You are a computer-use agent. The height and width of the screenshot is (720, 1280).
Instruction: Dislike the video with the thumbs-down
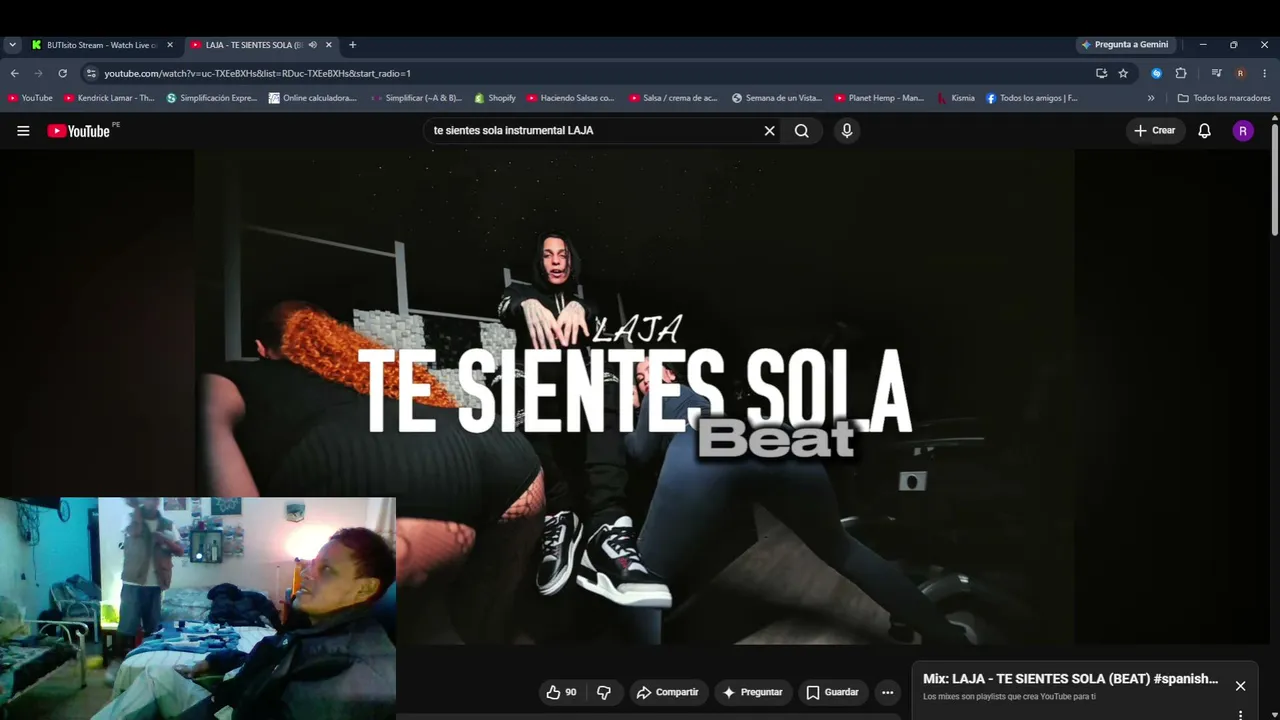(603, 692)
